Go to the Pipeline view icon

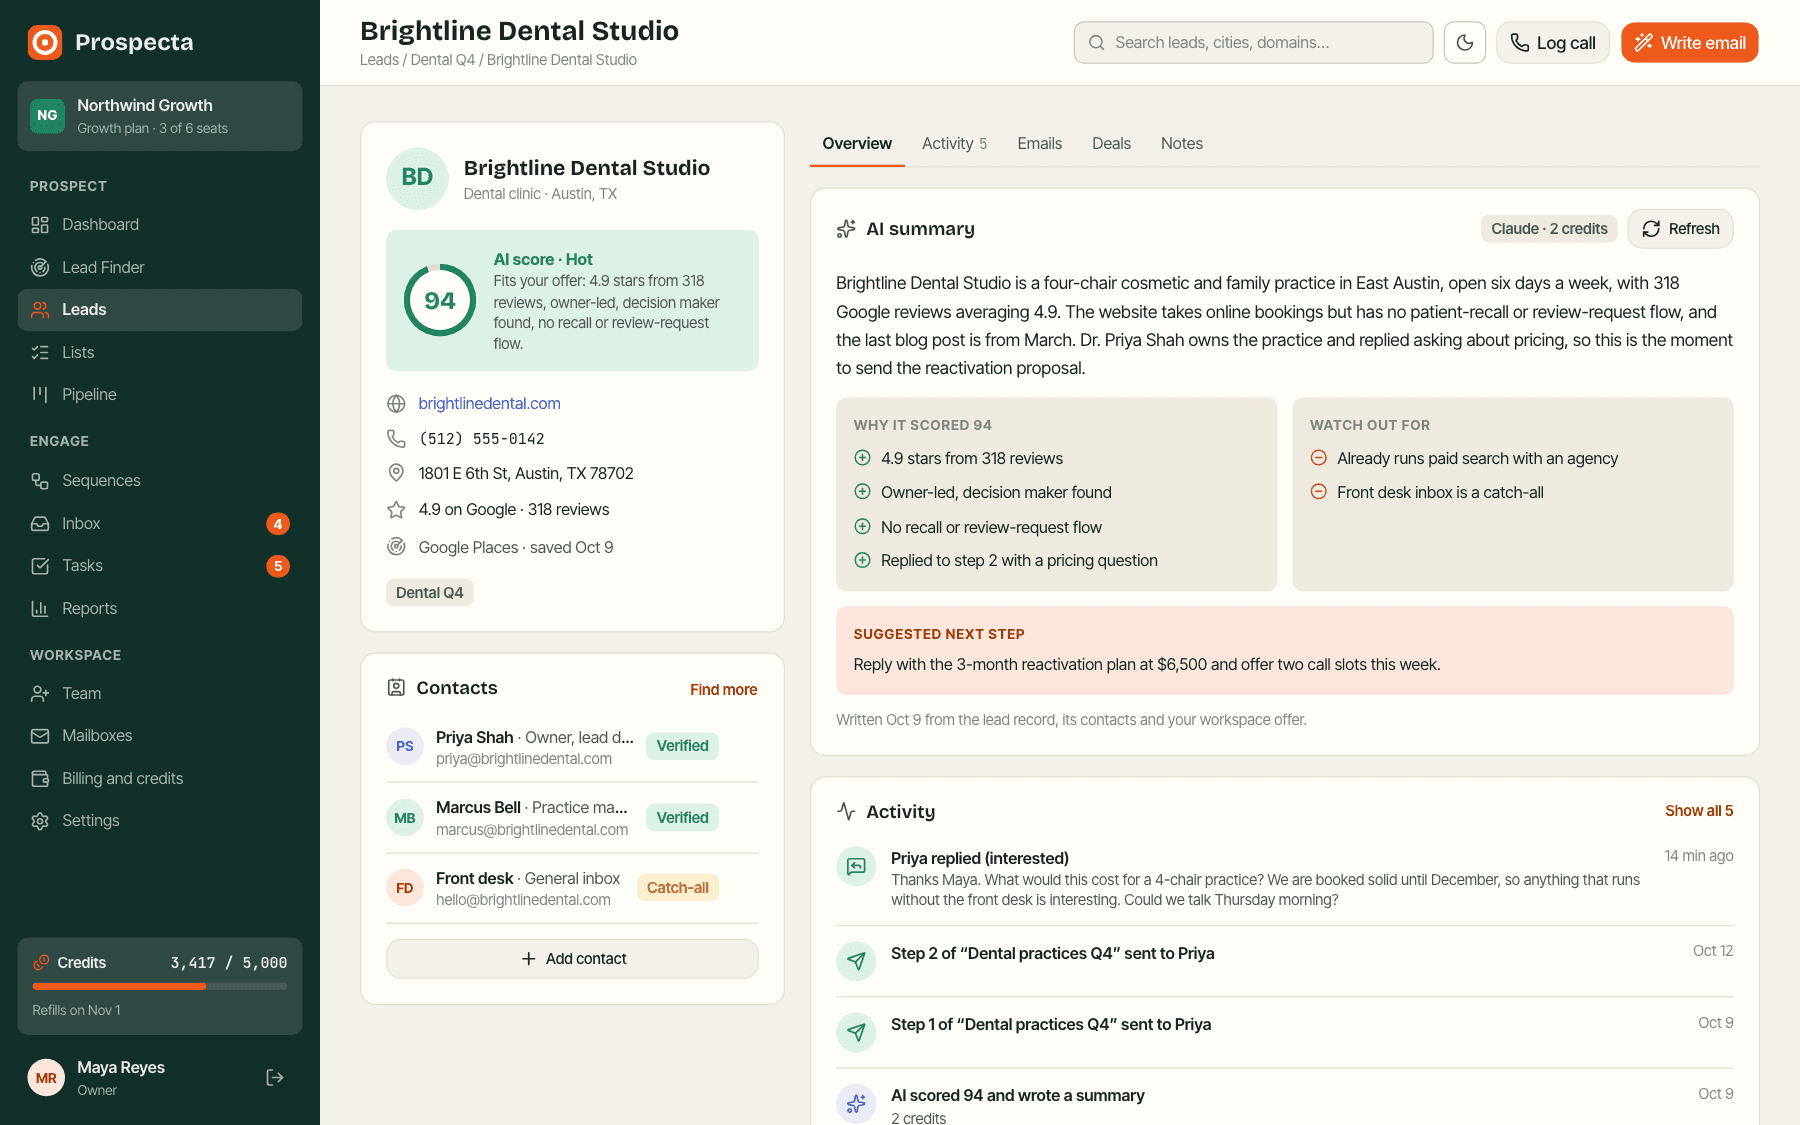(x=40, y=394)
